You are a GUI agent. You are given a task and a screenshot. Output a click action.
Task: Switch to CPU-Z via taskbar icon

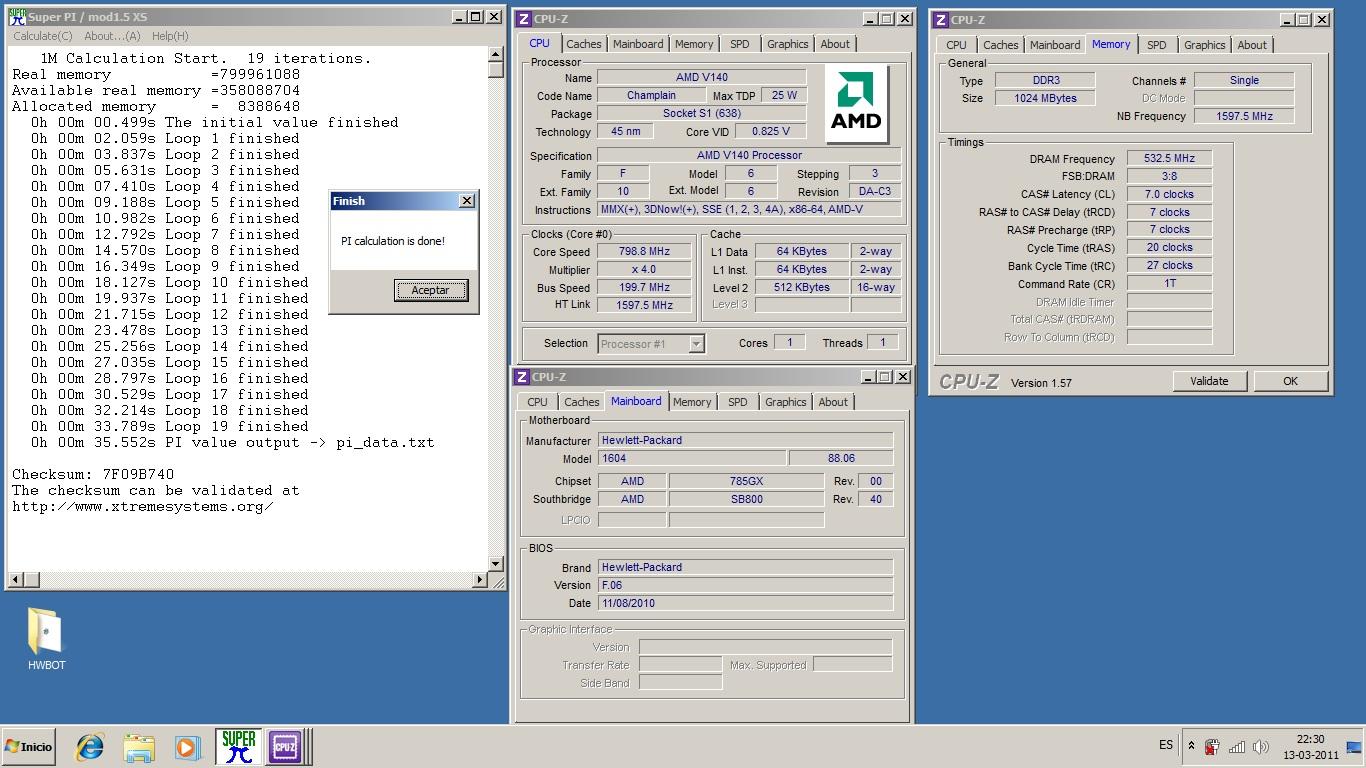pos(285,747)
